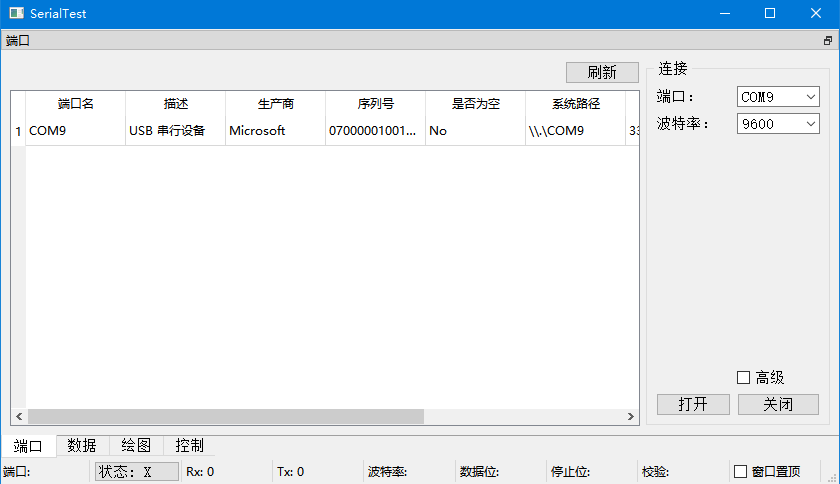The height and width of the screenshot is (484, 840).
Task: Click the 端口 status bar label
Action: 17,472
